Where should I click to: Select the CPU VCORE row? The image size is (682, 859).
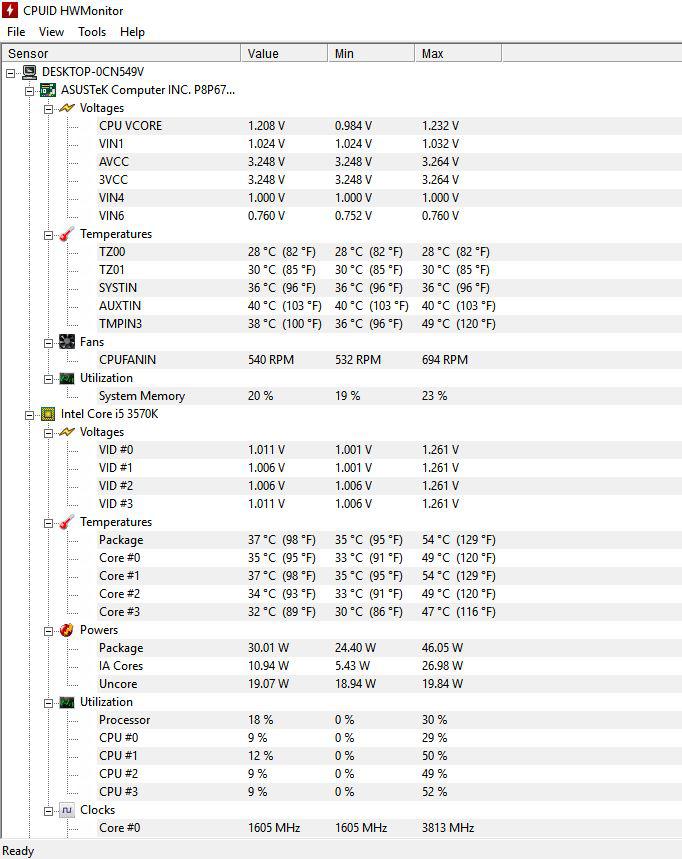(x=130, y=126)
